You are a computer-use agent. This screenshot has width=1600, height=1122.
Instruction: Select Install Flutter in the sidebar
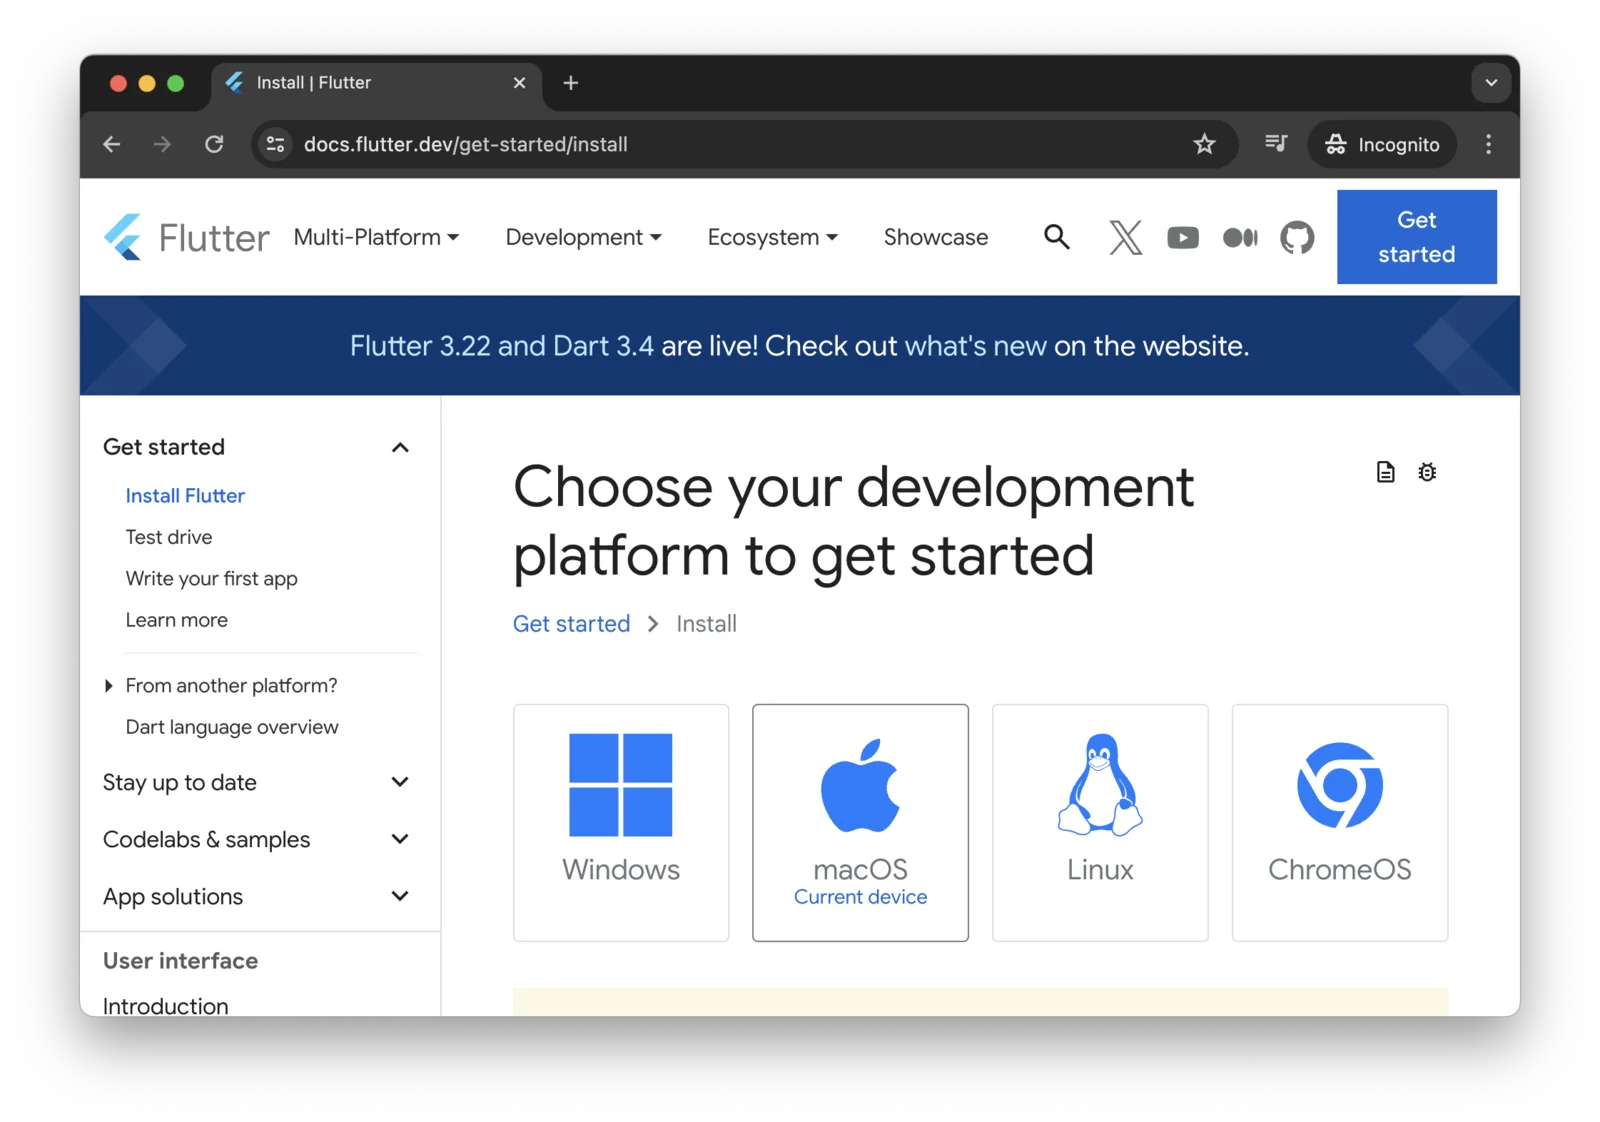tap(185, 496)
